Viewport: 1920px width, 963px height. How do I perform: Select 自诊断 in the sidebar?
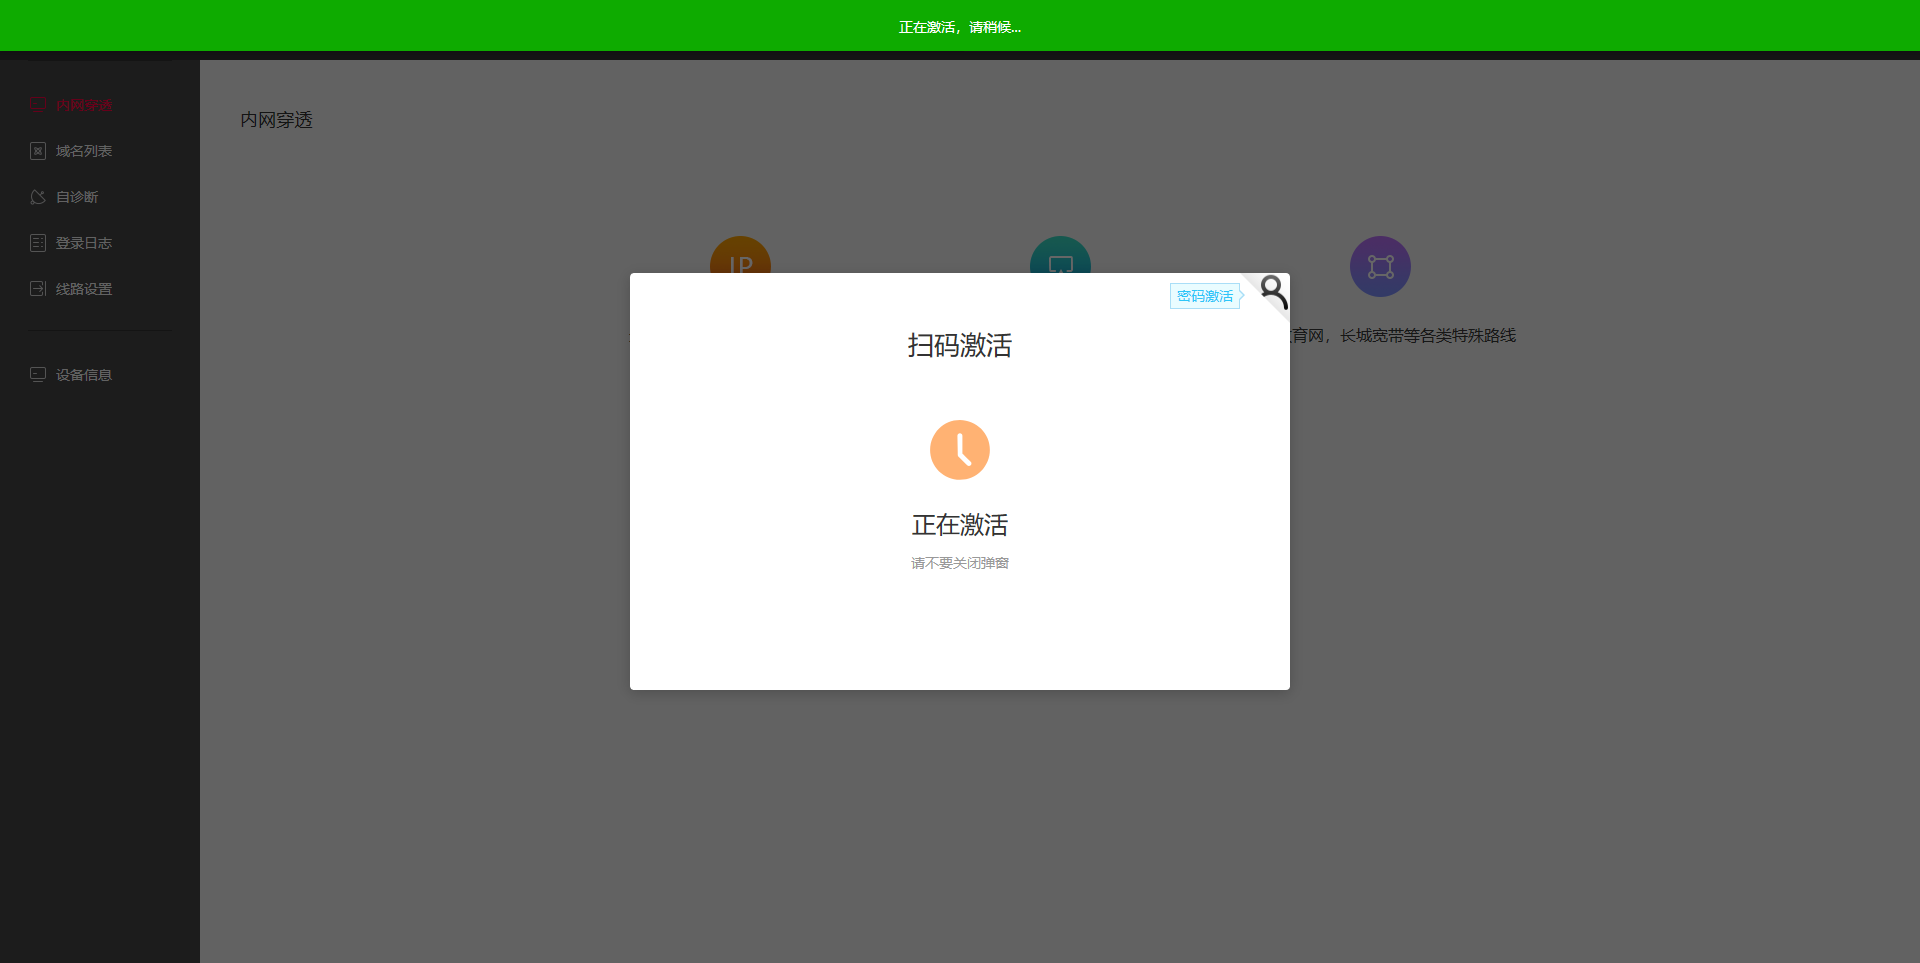coord(77,197)
